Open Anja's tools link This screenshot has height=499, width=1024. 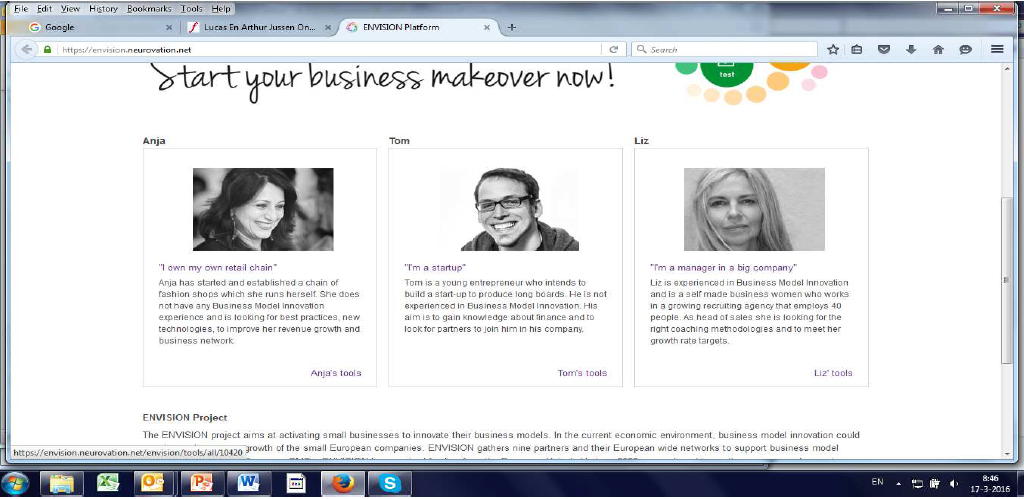click(336, 373)
